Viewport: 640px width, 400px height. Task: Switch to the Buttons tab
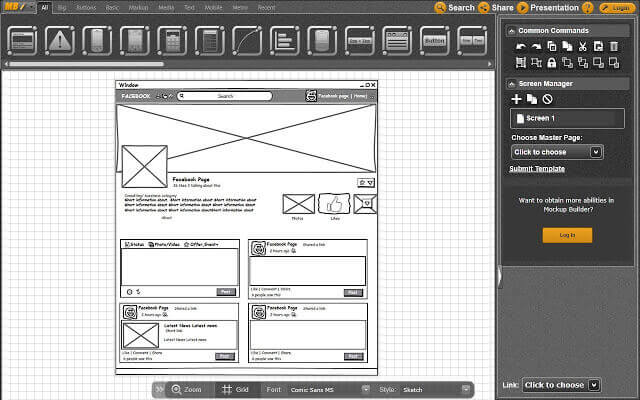pyautogui.click(x=86, y=8)
